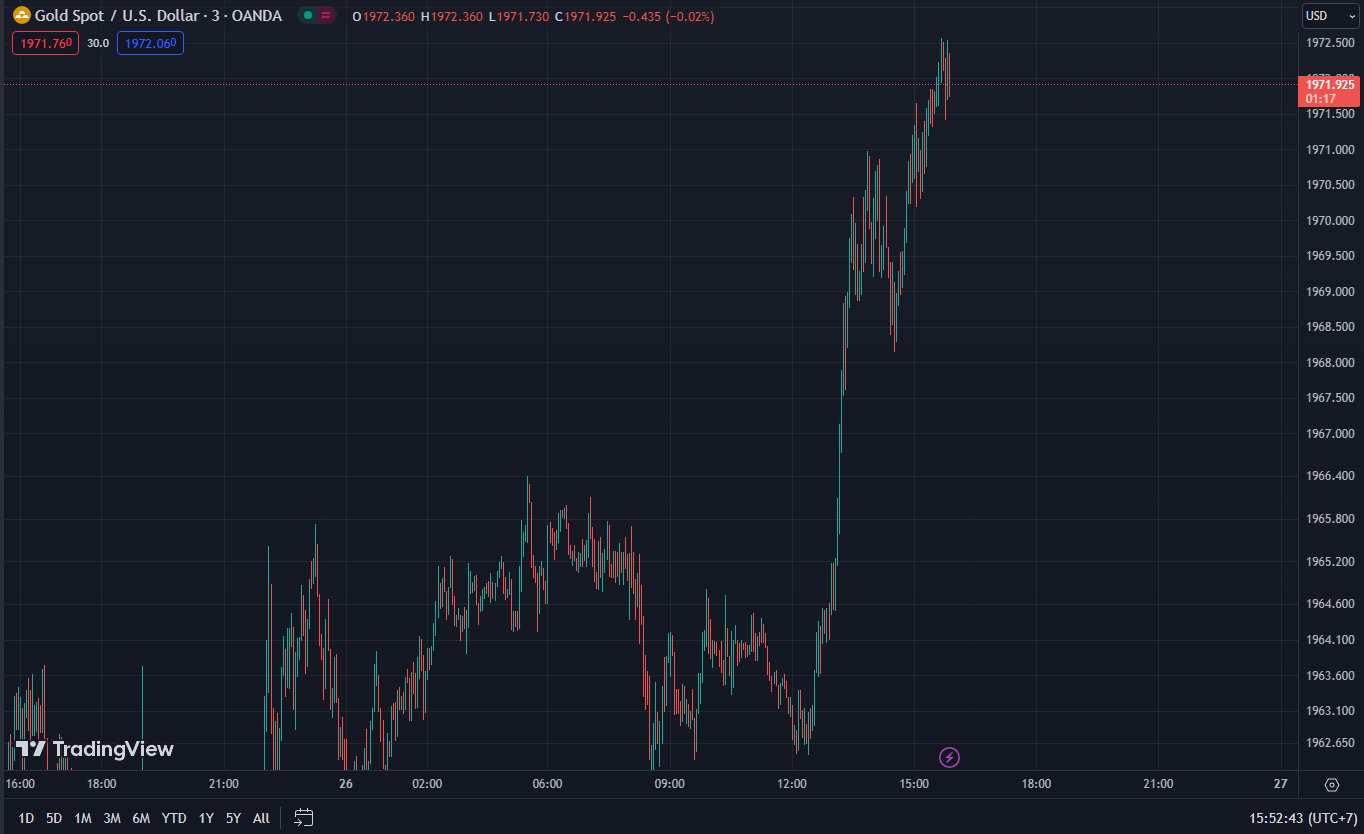Click the Gold Spot symbol logo icon
Image resolution: width=1364 pixels, height=834 pixels.
21,16
